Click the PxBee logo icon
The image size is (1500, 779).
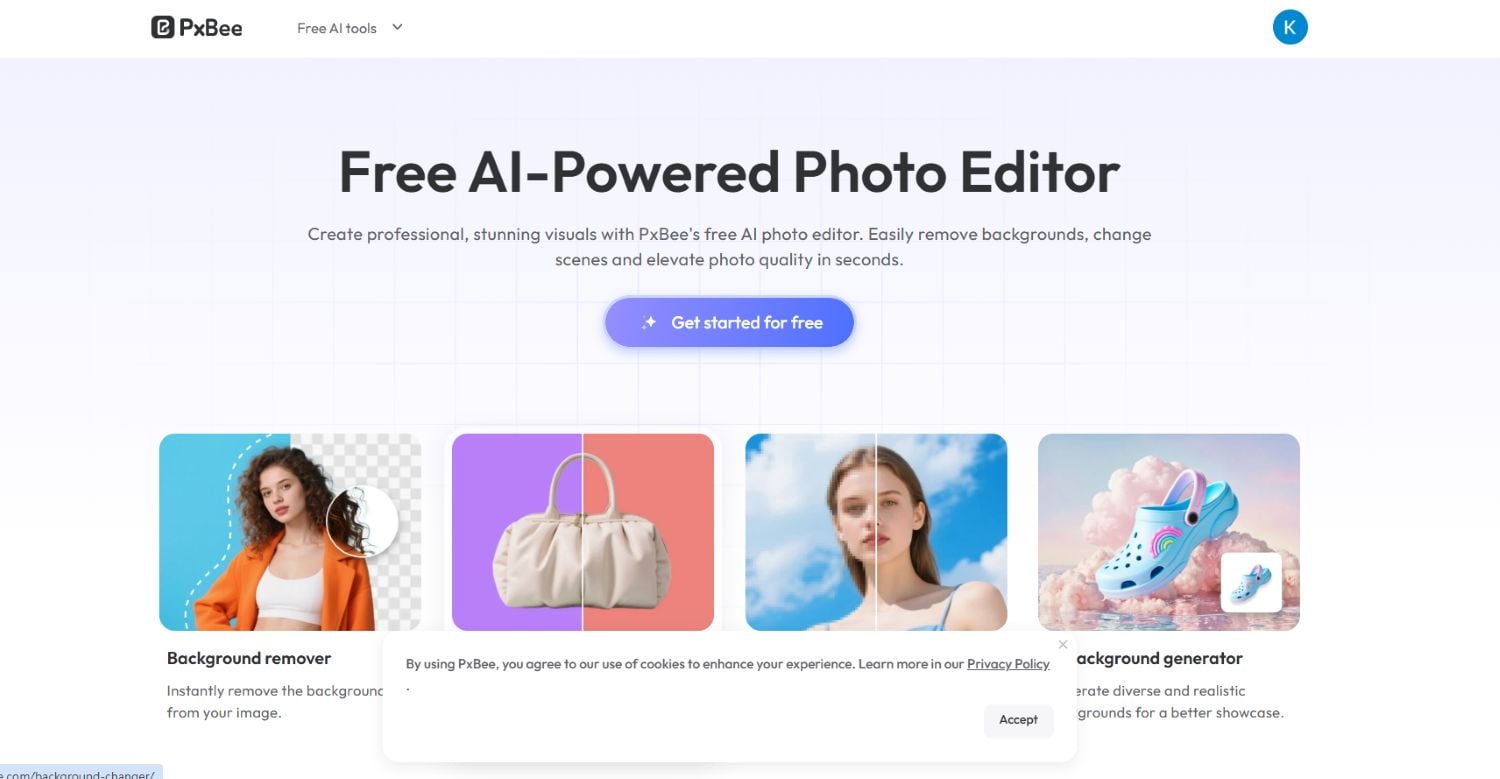pos(163,28)
